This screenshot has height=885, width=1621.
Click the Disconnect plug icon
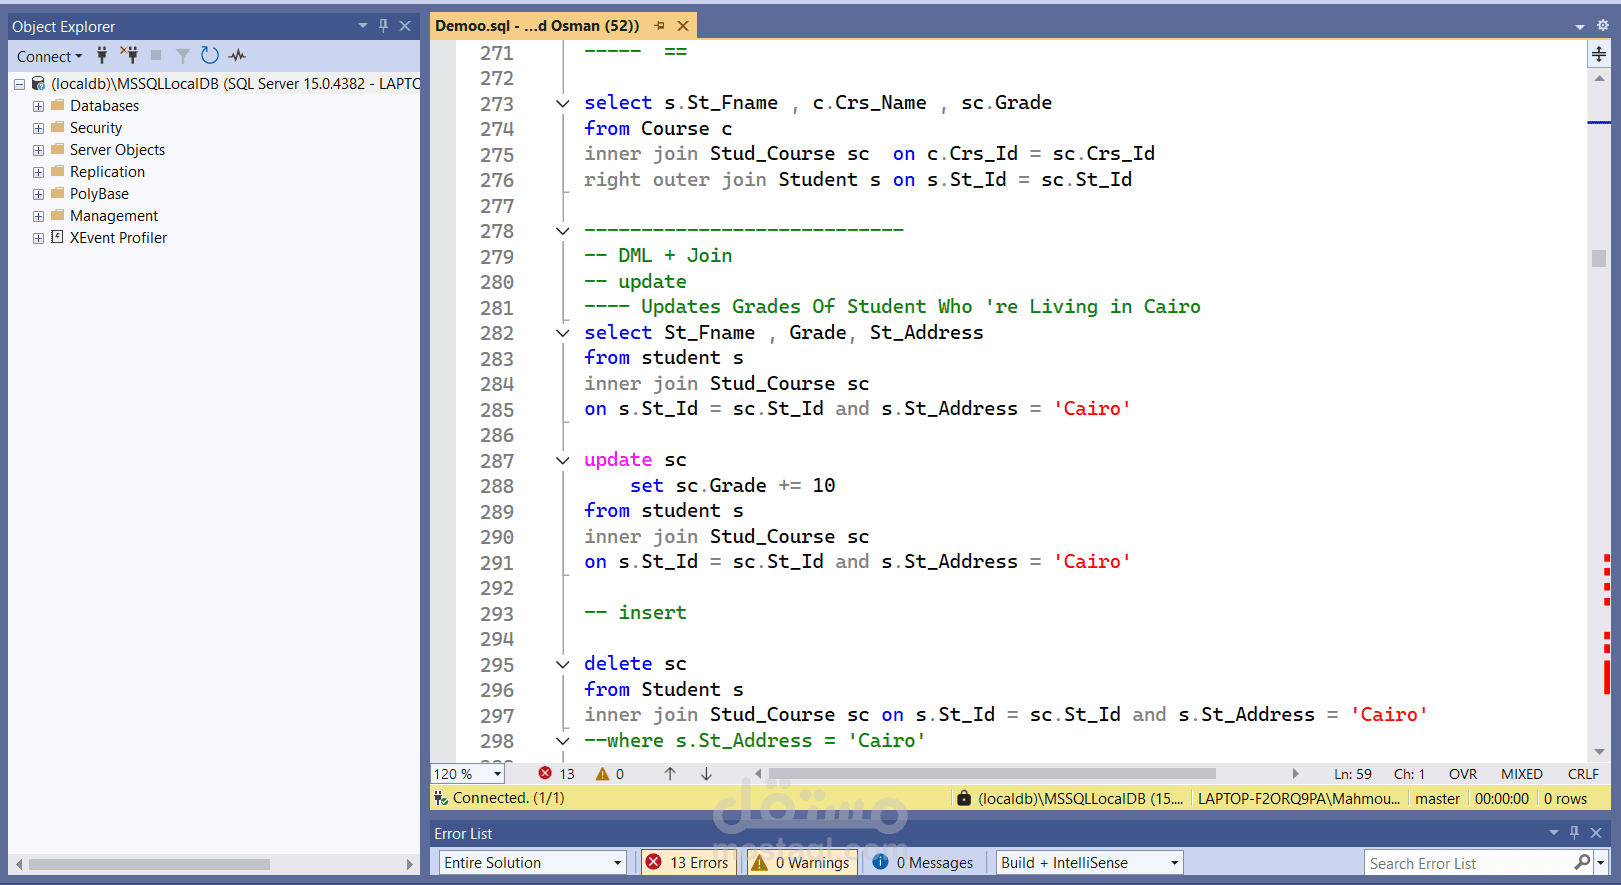129,55
